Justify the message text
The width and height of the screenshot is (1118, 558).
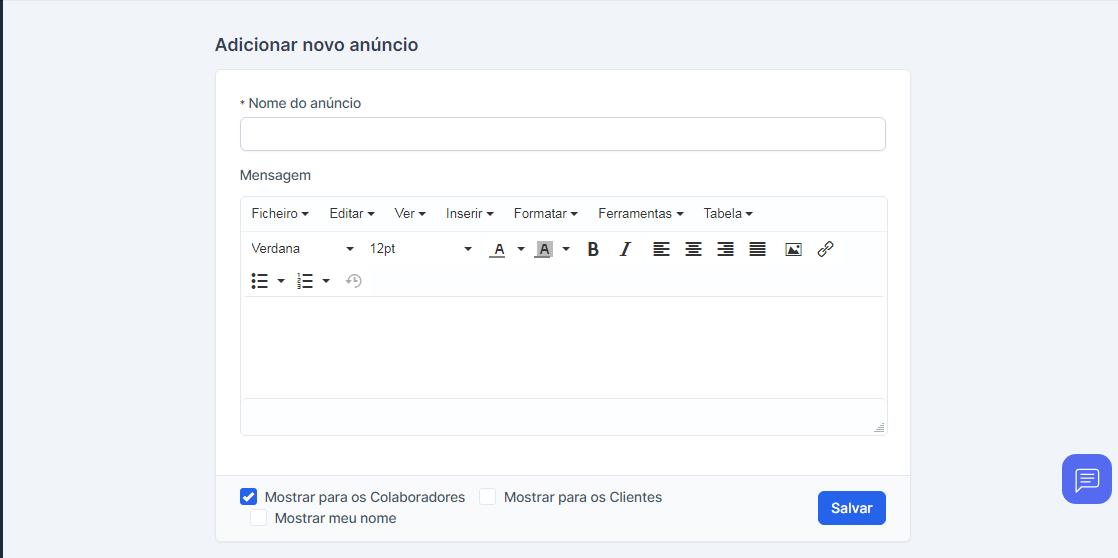tap(757, 249)
